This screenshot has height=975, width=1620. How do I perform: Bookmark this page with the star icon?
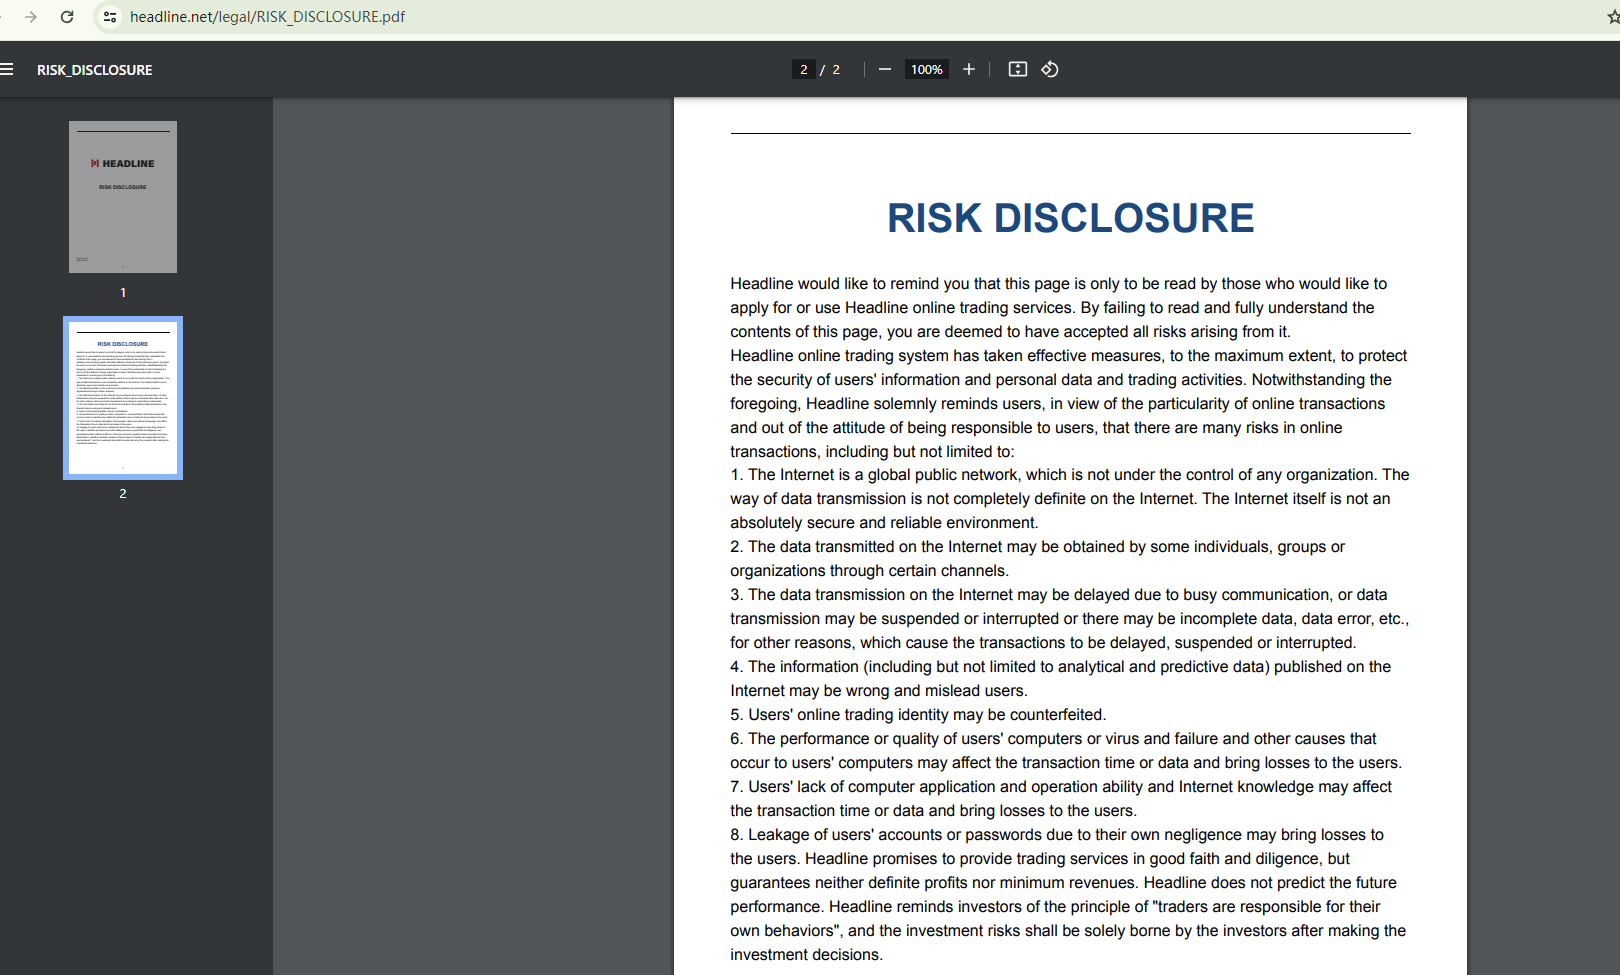coord(1612,17)
